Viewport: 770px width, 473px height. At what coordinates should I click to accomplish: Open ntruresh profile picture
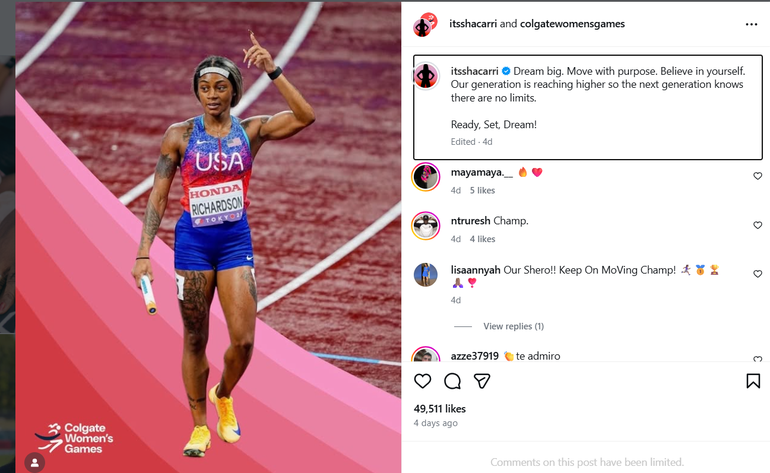[426, 226]
